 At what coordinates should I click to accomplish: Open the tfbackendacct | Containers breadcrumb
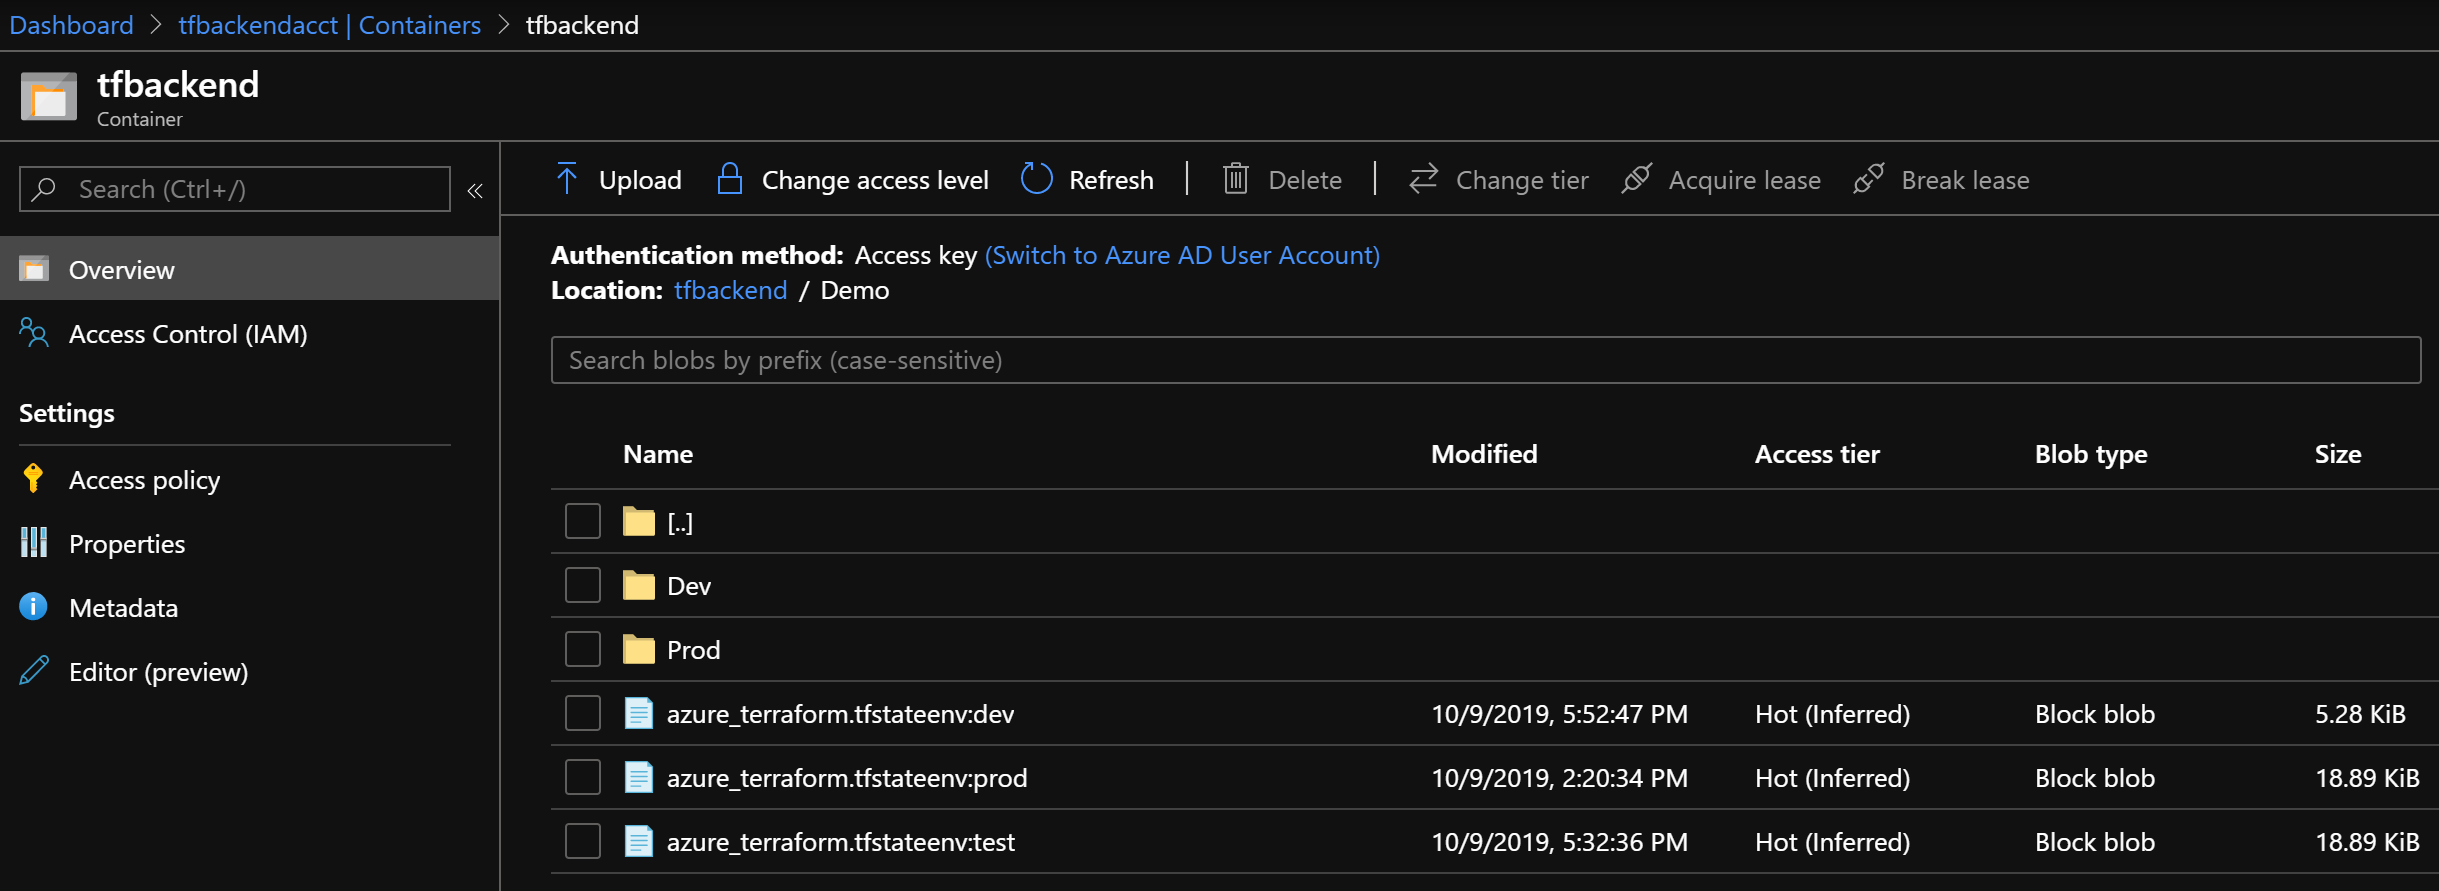pos(329,25)
